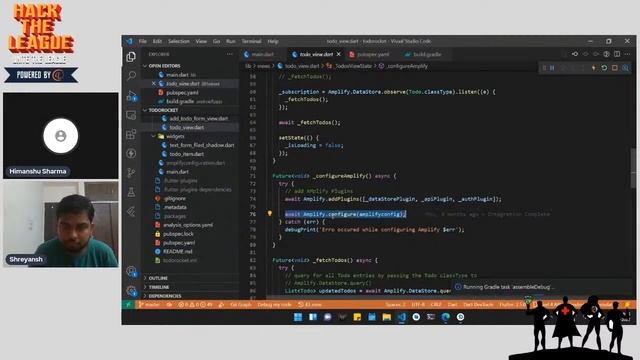Open the lightning bolt activity bar view

click(131, 153)
